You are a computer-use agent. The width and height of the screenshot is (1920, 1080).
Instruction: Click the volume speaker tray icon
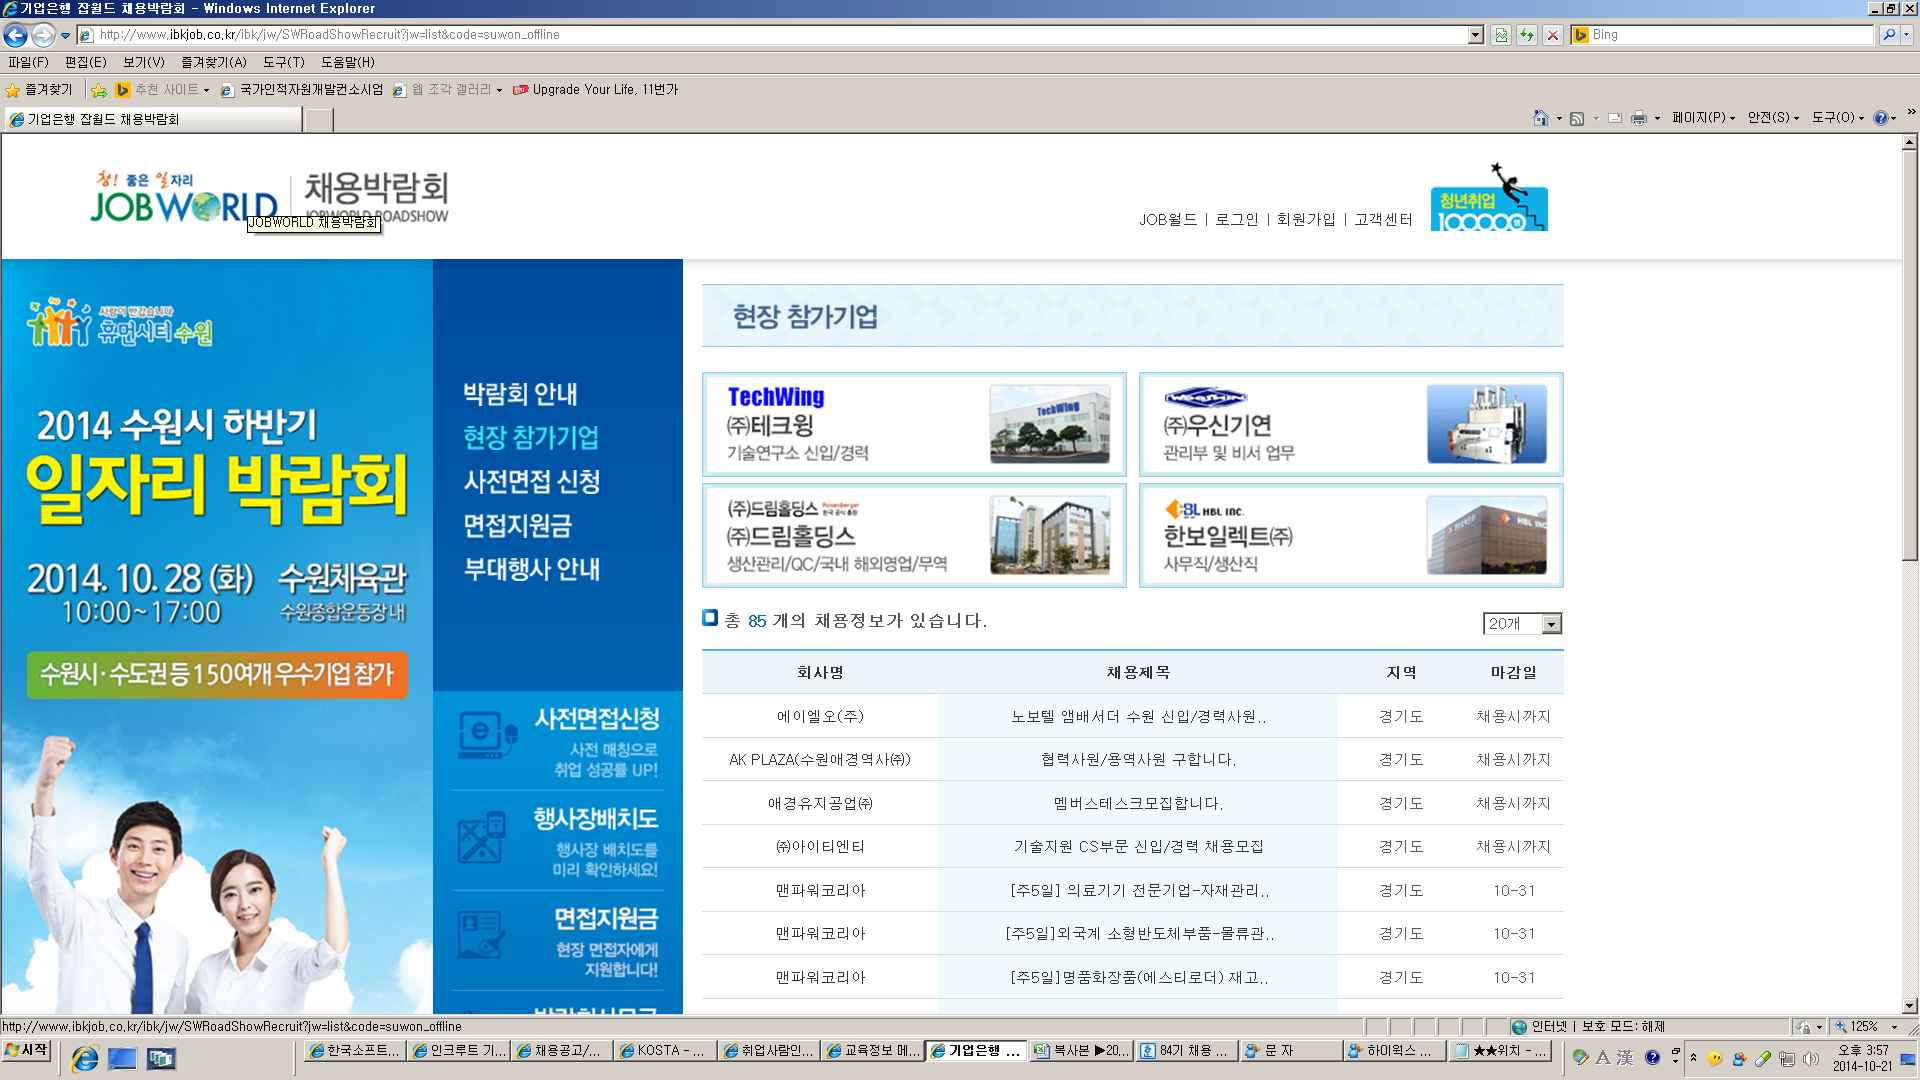tap(1811, 1058)
